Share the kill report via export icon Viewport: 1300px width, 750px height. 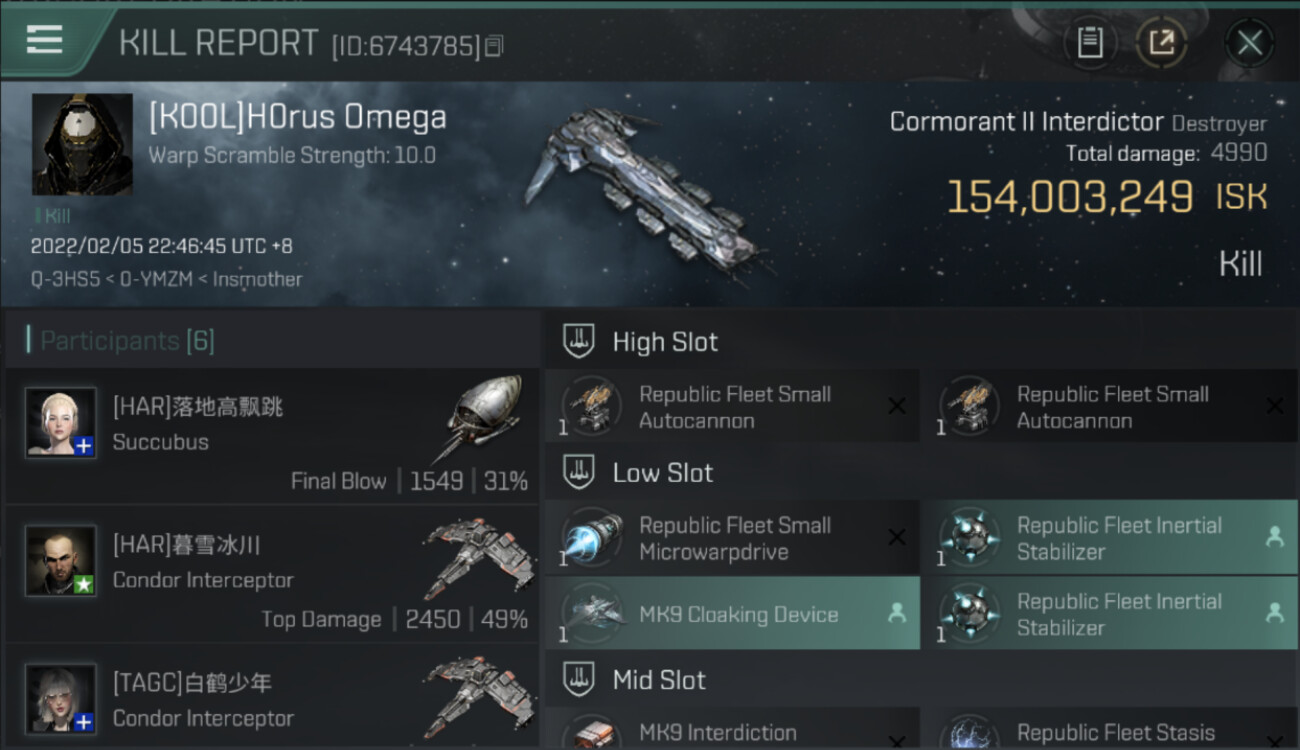pos(1161,42)
